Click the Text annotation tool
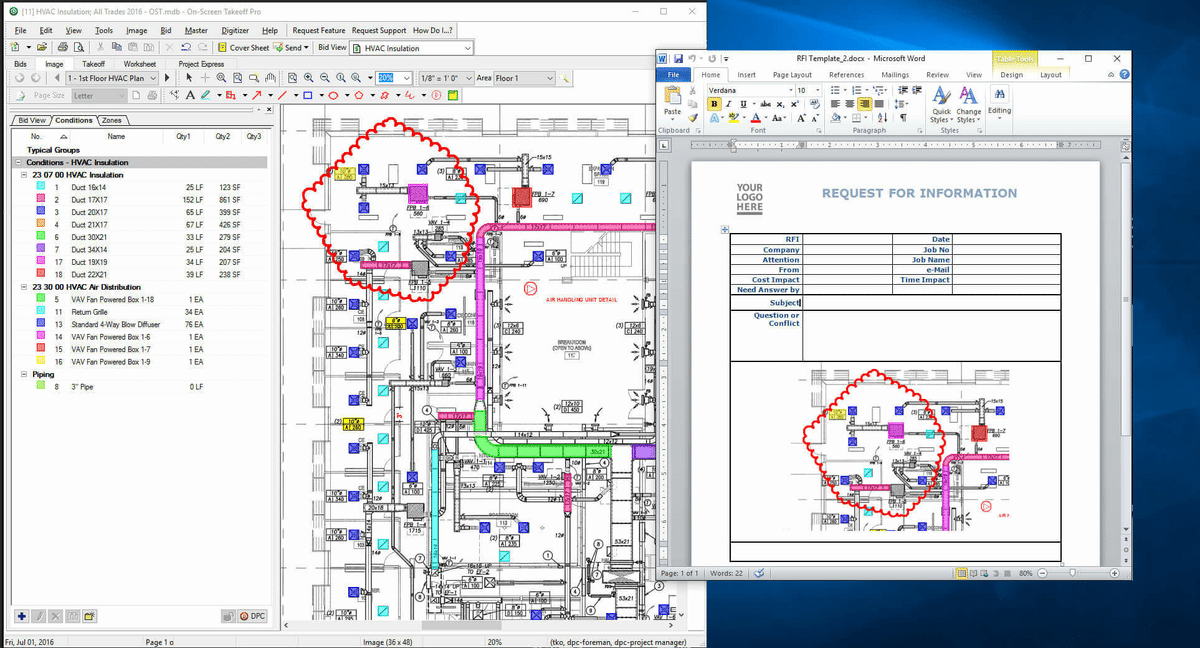 191,96
